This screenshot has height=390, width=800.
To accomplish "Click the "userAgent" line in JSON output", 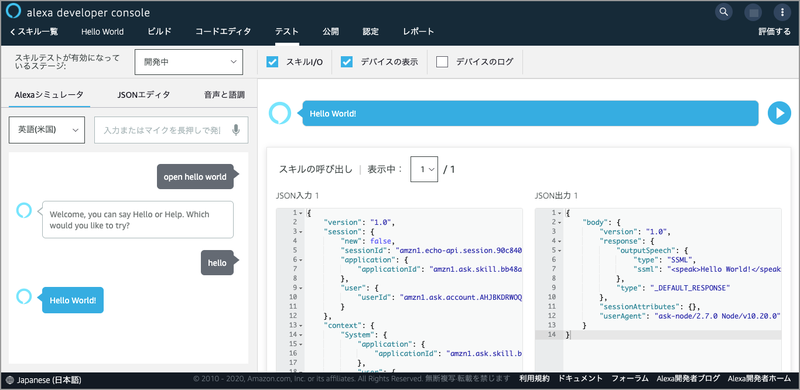I will pyautogui.click(x=690, y=316).
